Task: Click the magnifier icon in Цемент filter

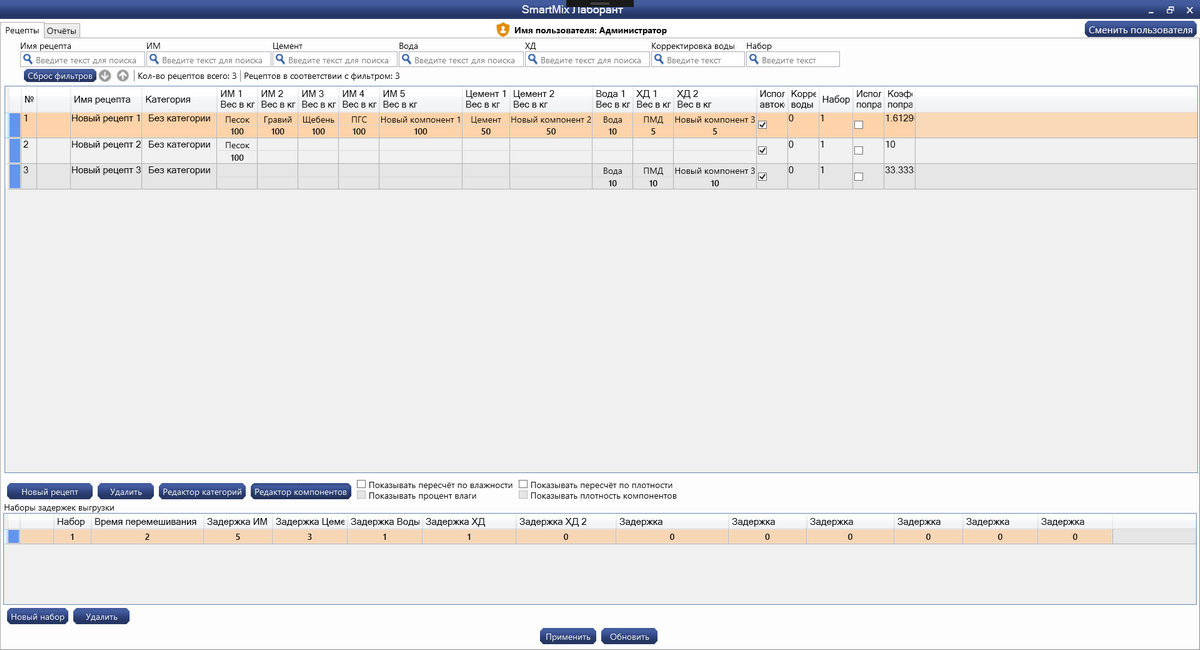Action: (x=280, y=60)
